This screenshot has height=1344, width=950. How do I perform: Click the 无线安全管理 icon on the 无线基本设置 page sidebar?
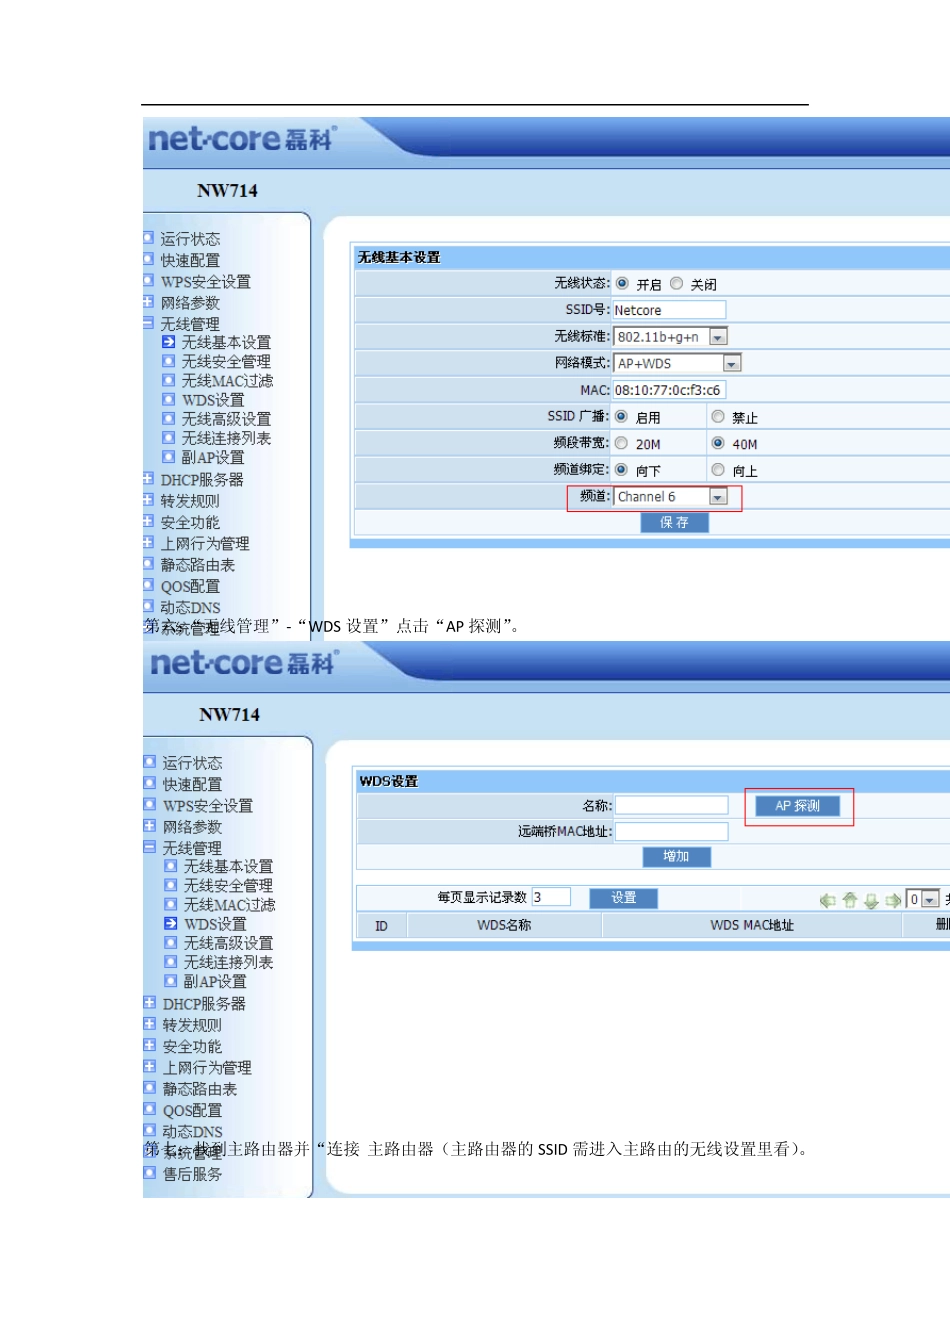pos(168,361)
